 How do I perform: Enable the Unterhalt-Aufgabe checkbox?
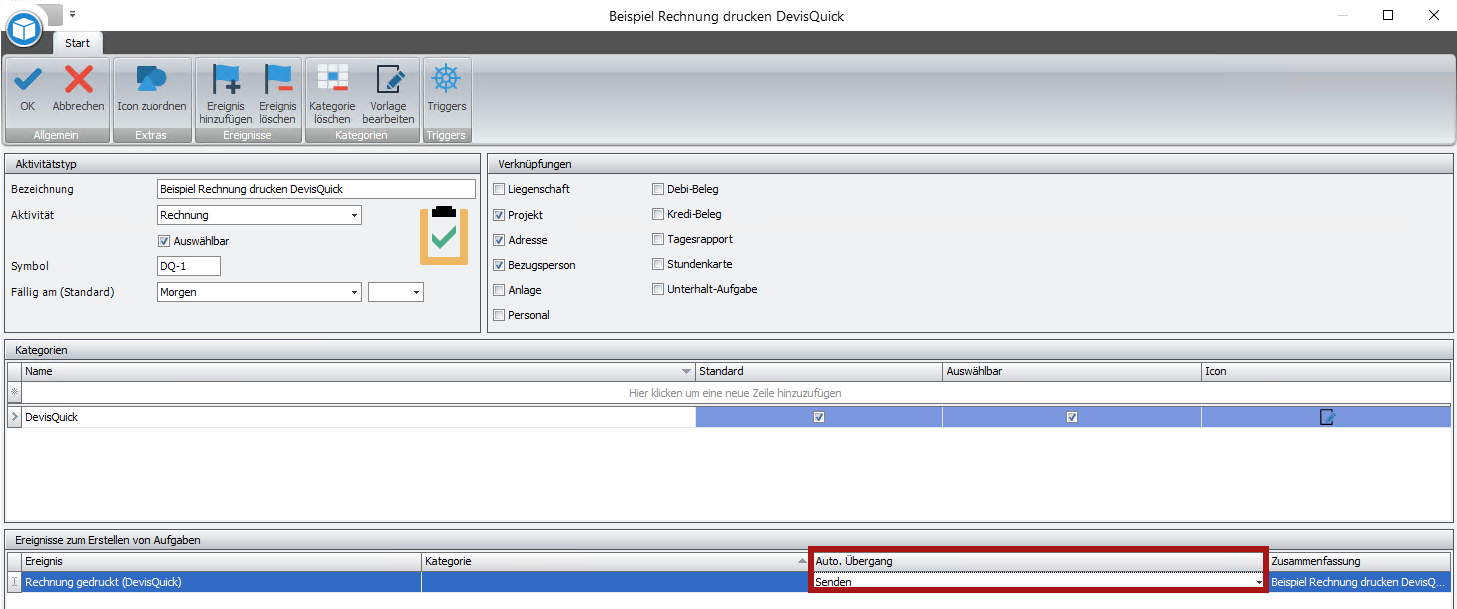click(x=658, y=289)
